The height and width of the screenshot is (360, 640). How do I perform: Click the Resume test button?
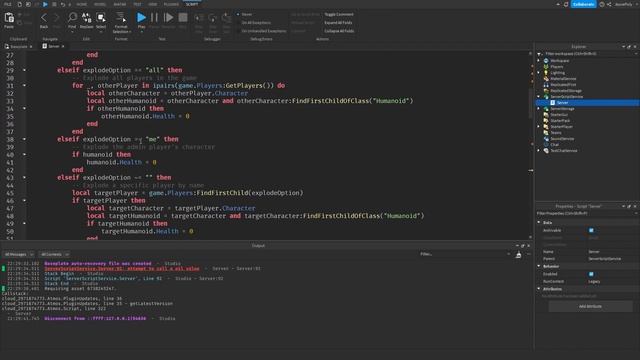pyautogui.click(x=168, y=18)
